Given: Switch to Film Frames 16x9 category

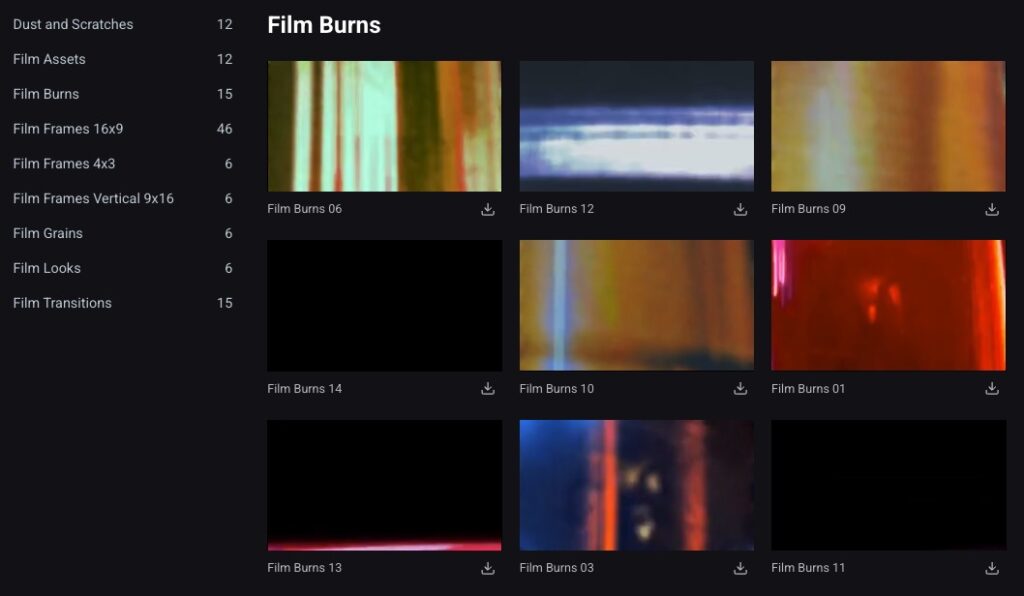Looking at the screenshot, I should [68, 129].
